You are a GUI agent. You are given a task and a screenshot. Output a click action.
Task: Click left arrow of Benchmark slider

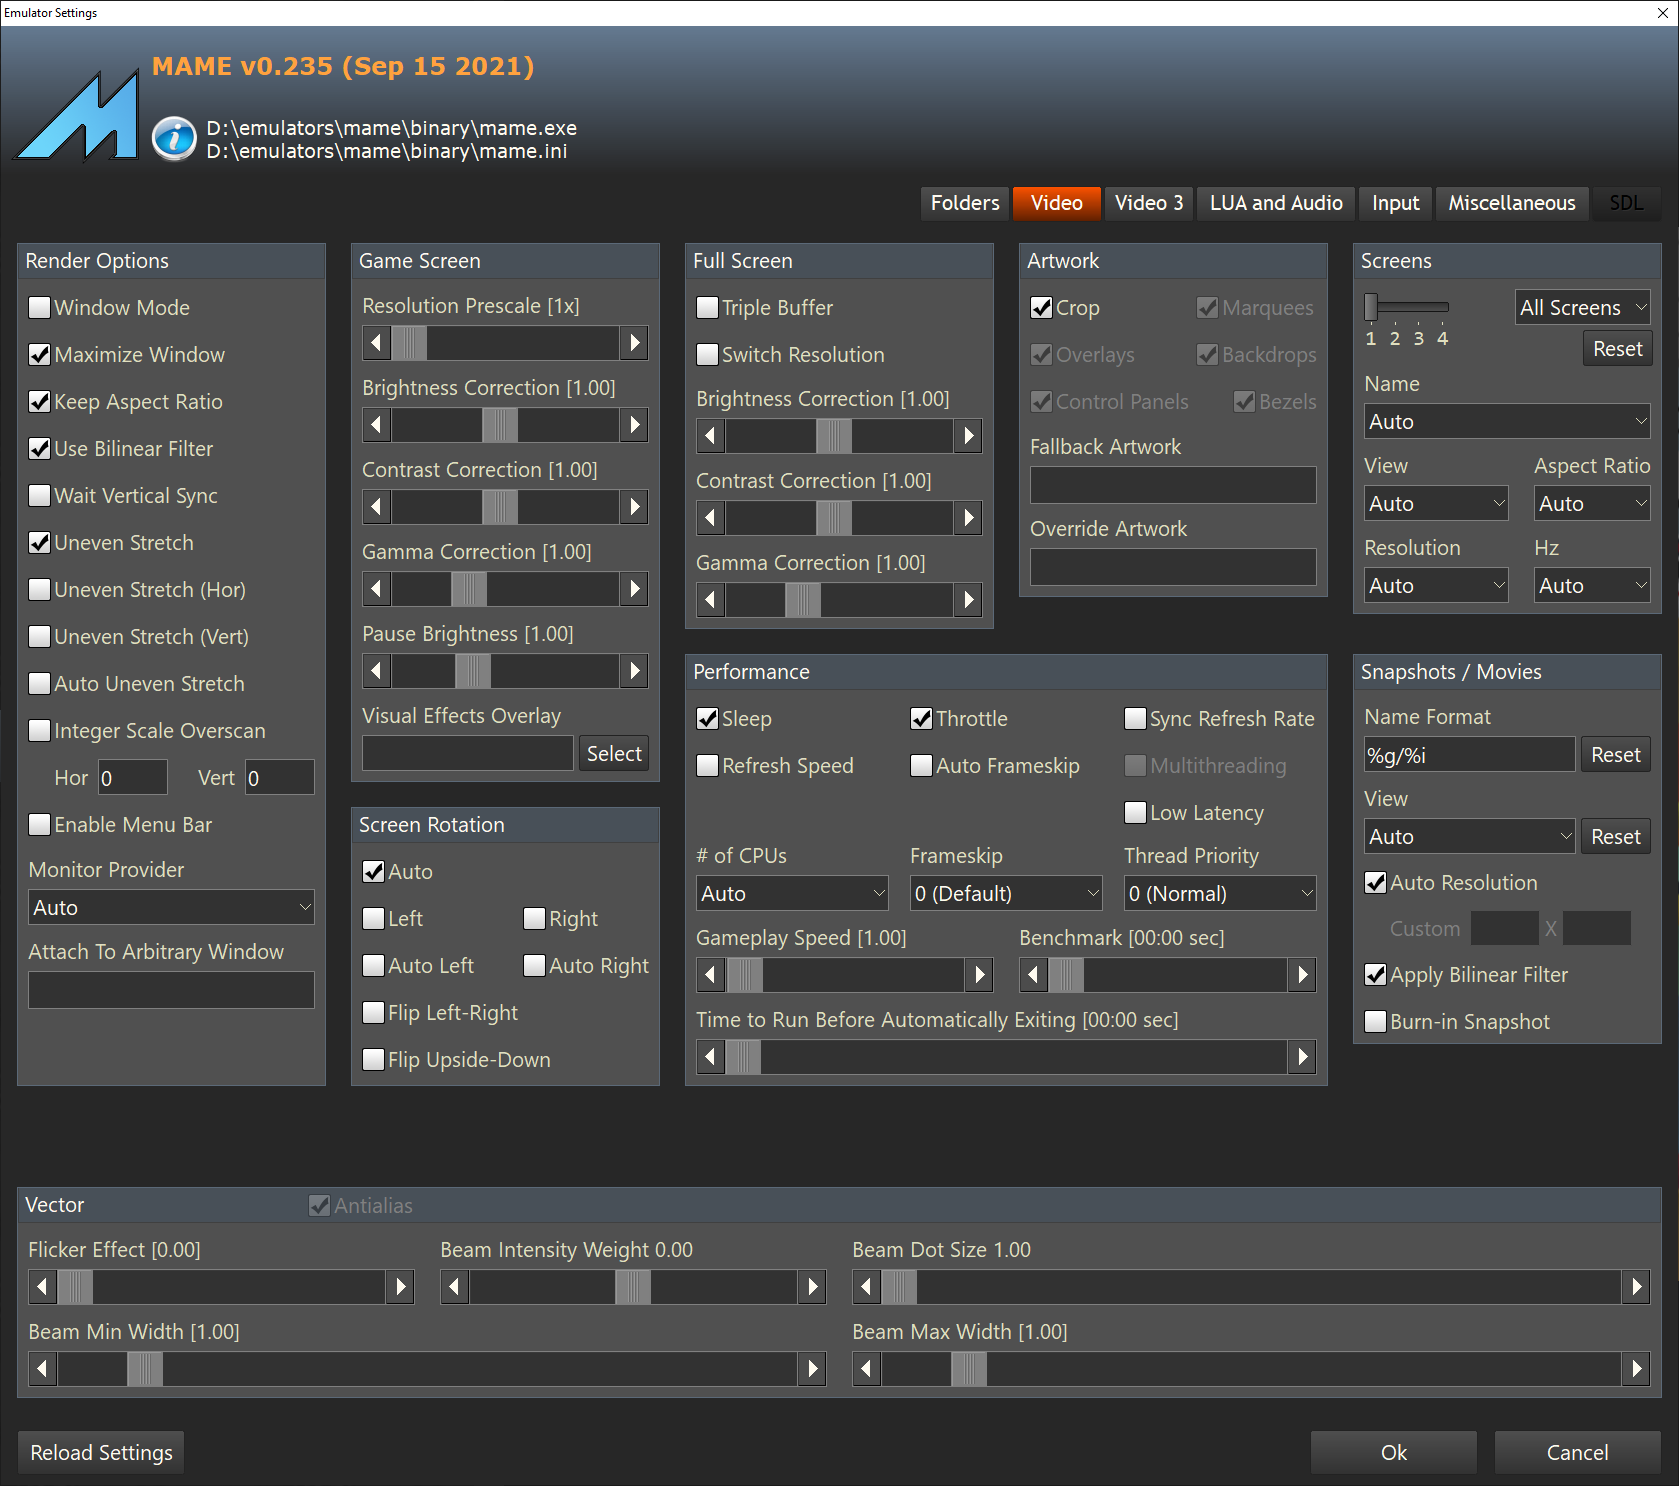[1033, 974]
